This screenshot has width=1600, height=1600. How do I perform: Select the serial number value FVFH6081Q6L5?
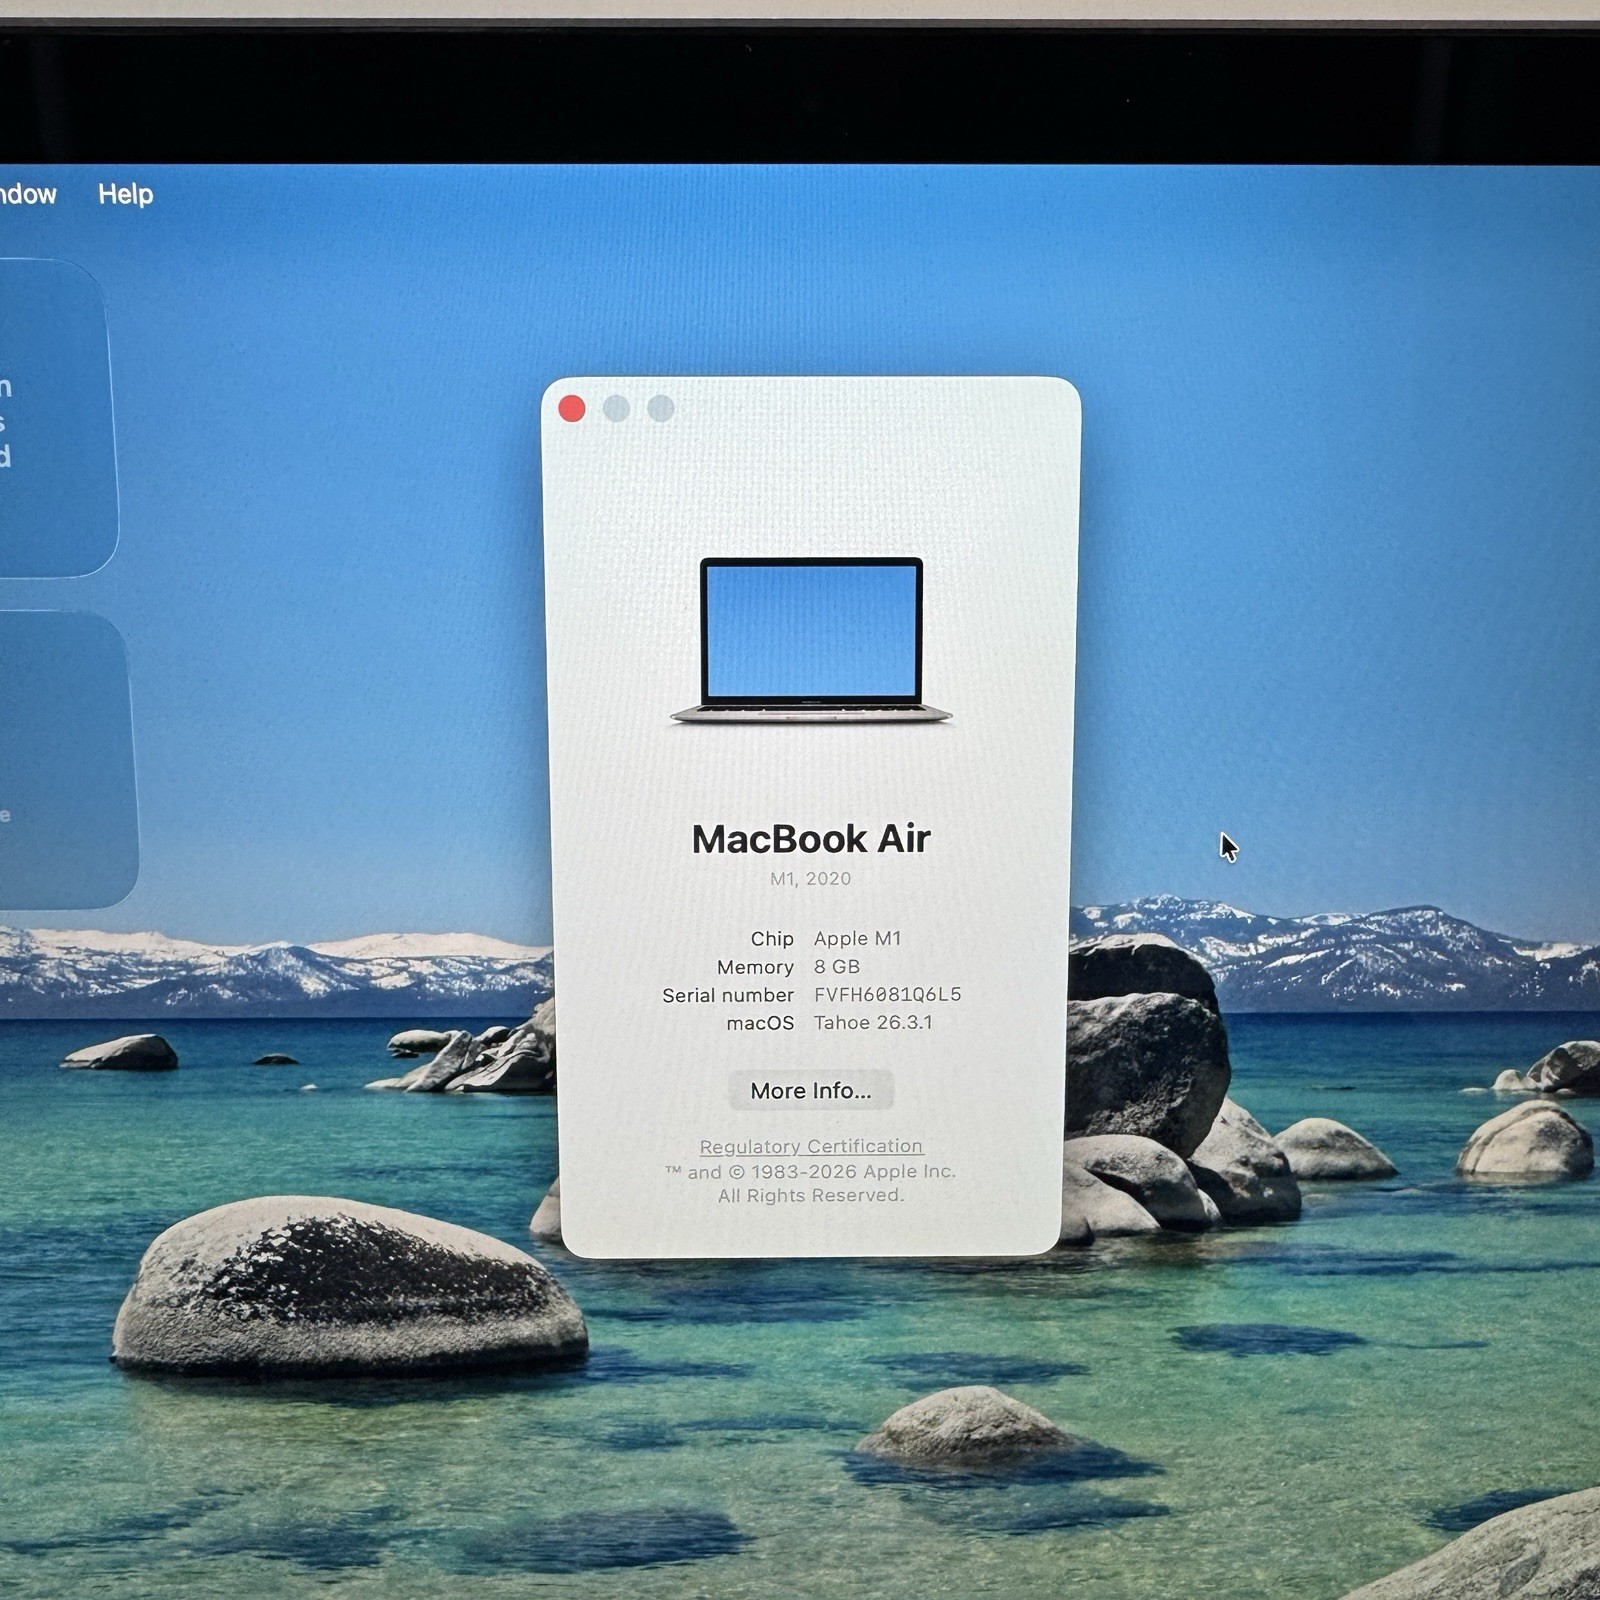(887, 995)
